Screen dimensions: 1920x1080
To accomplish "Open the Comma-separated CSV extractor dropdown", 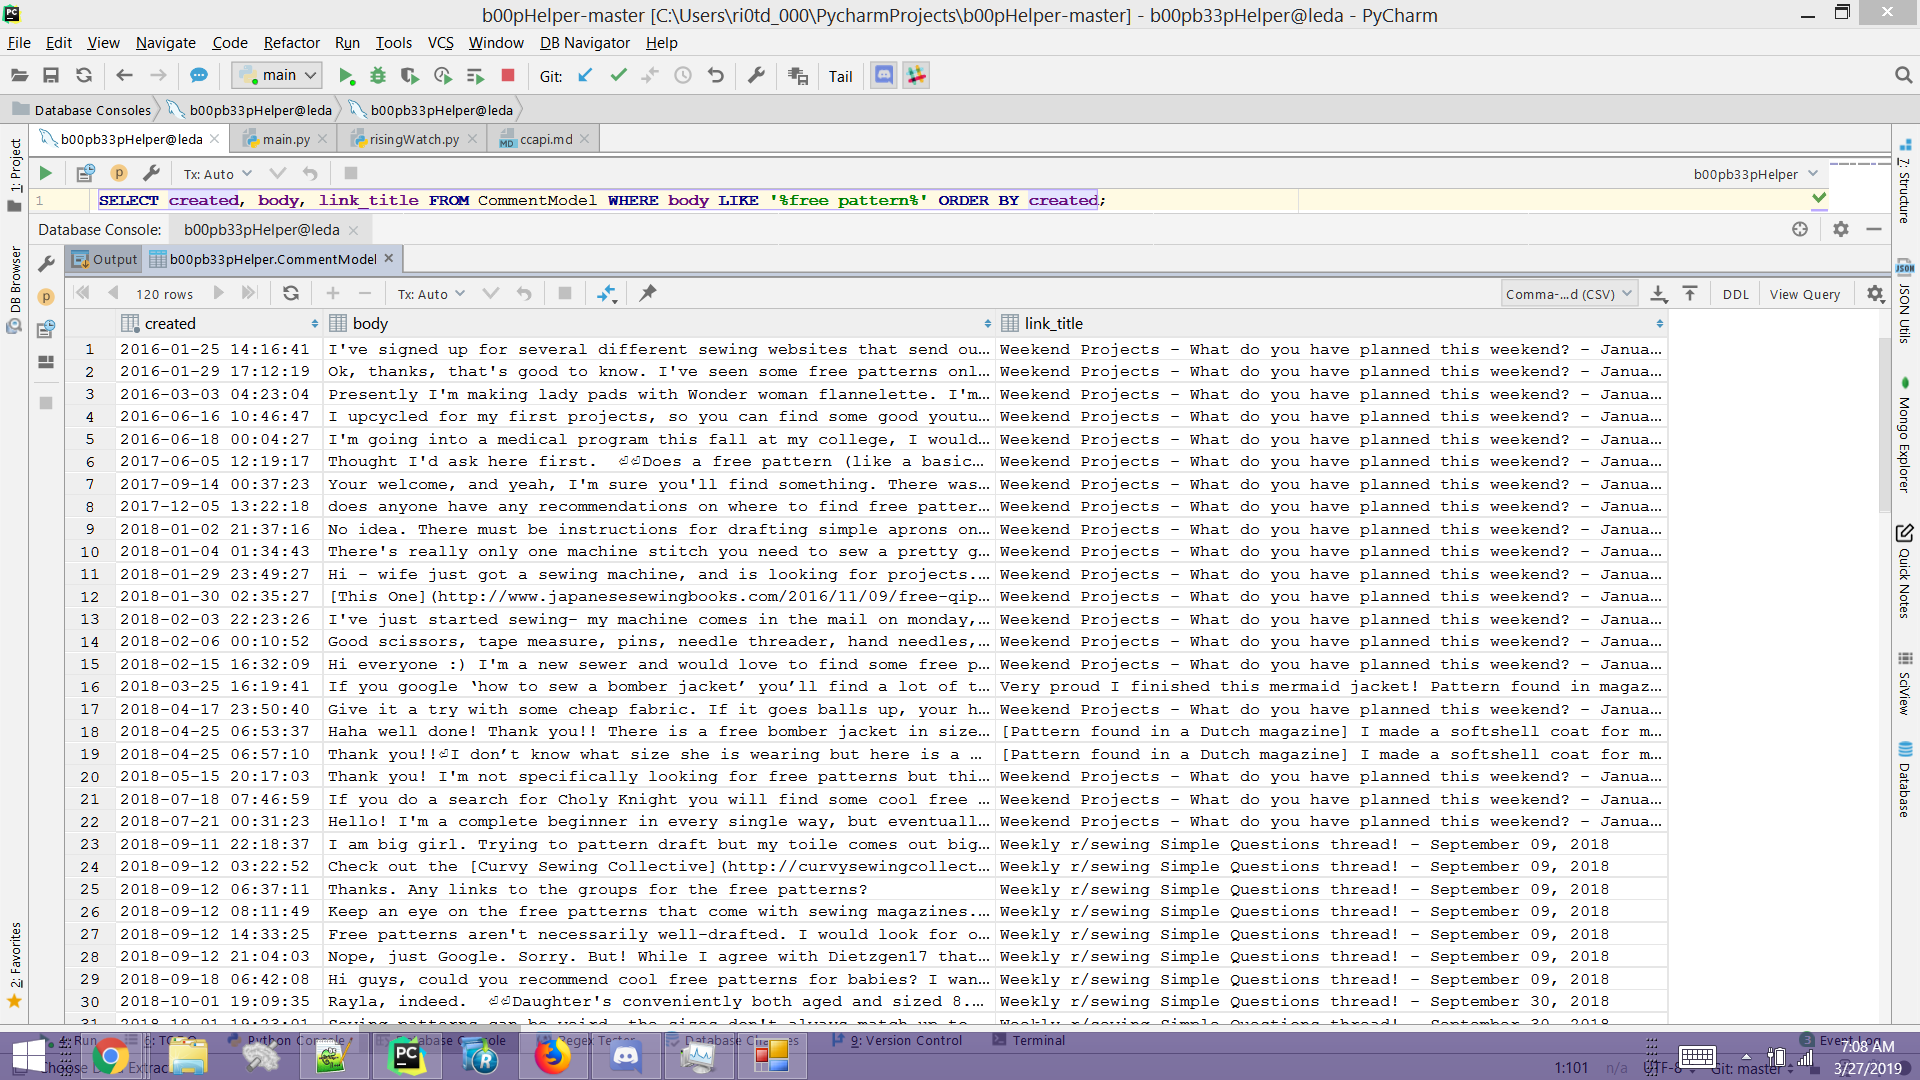I will [x=1568, y=294].
